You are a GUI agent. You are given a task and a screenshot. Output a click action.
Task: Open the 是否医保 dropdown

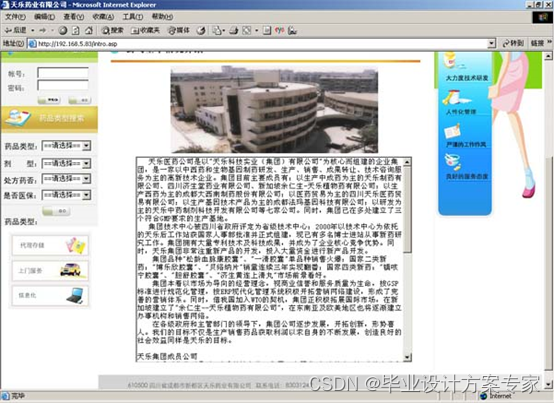pyautogui.click(x=66, y=195)
